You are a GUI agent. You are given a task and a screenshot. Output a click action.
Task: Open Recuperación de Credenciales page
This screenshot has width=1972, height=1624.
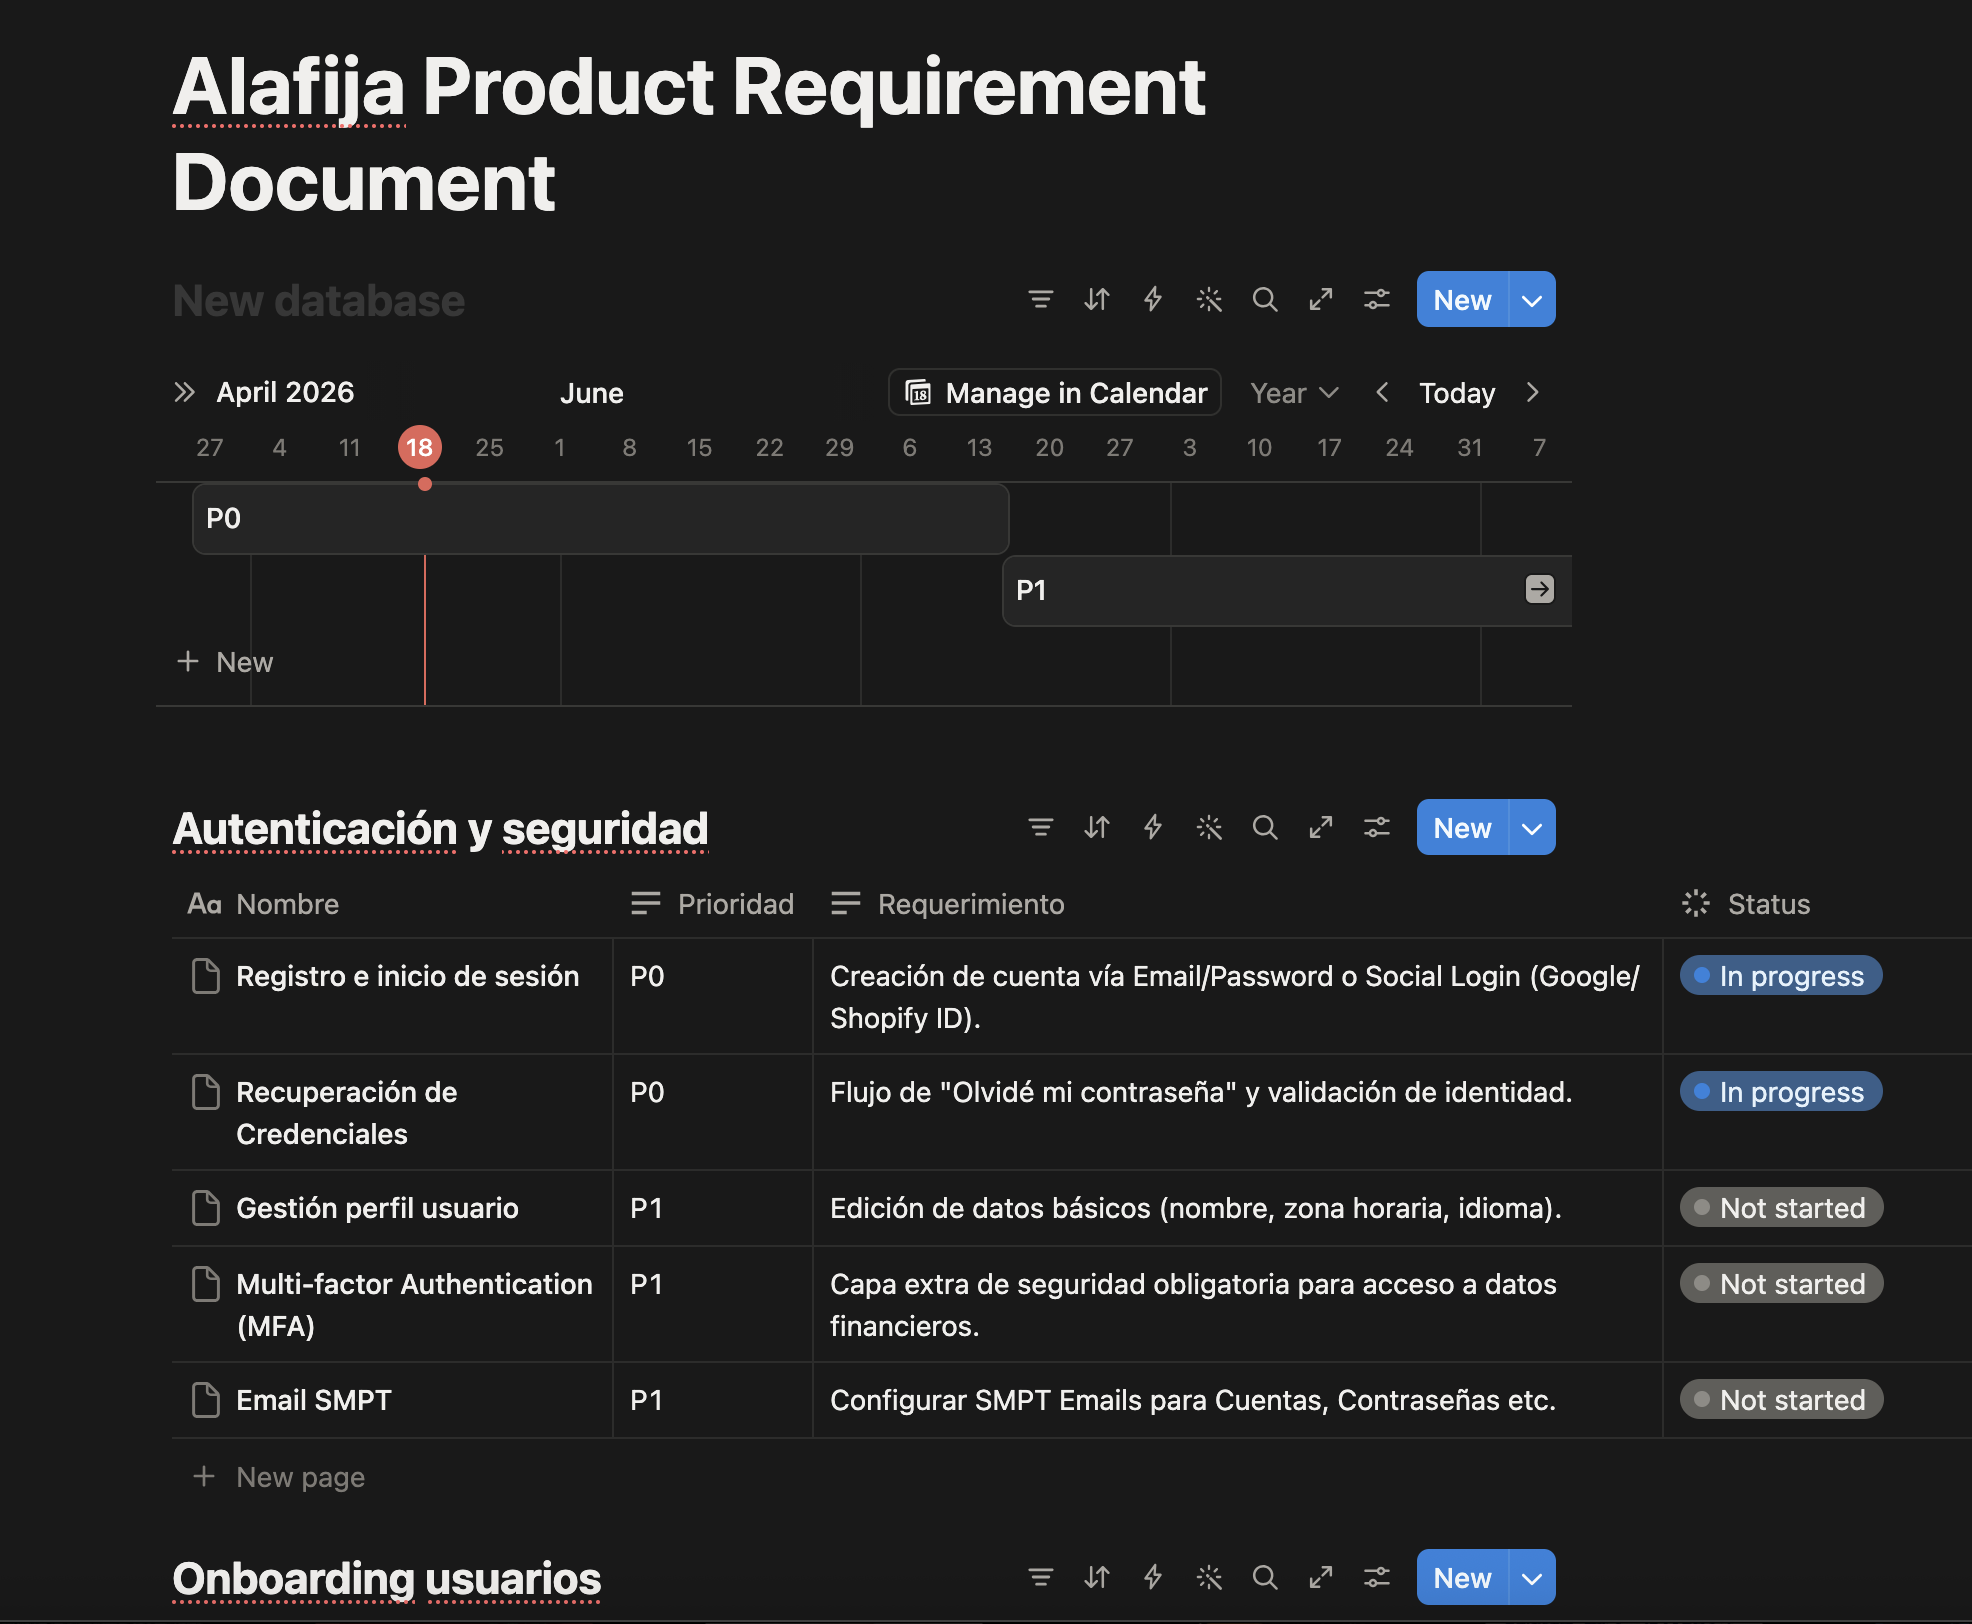pos(347,1113)
